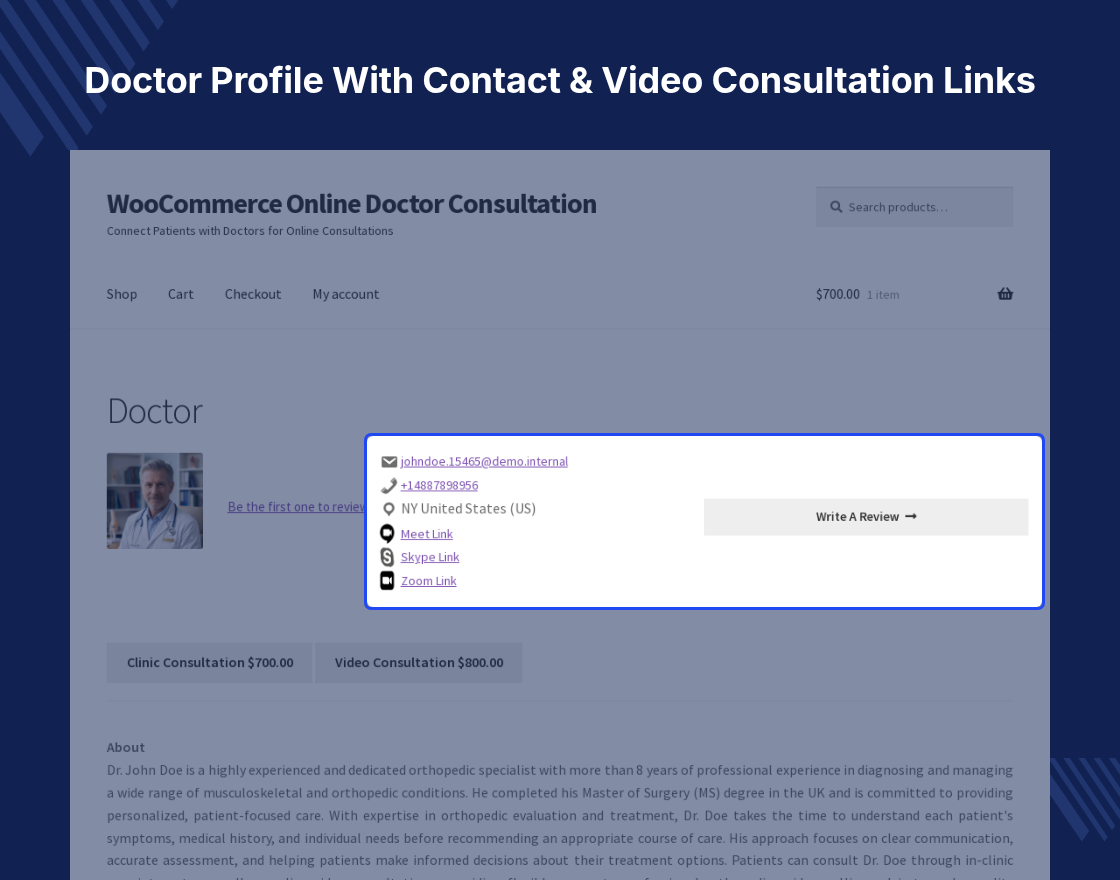This screenshot has width=1120, height=880.
Task: Call the +14887898956 phone link
Action: 439,485
